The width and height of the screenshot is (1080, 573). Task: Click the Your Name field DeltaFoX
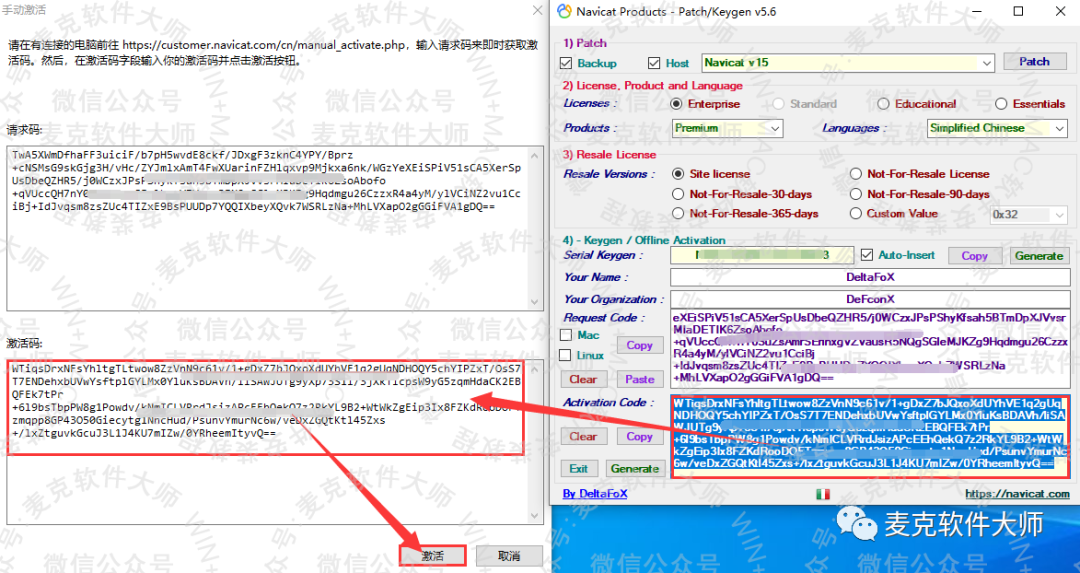click(x=870, y=277)
